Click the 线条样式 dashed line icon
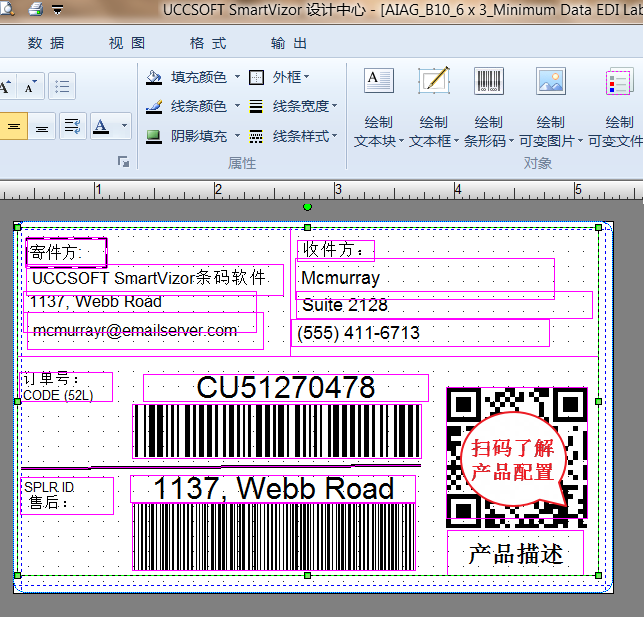The width and height of the screenshot is (644, 617). click(x=256, y=136)
